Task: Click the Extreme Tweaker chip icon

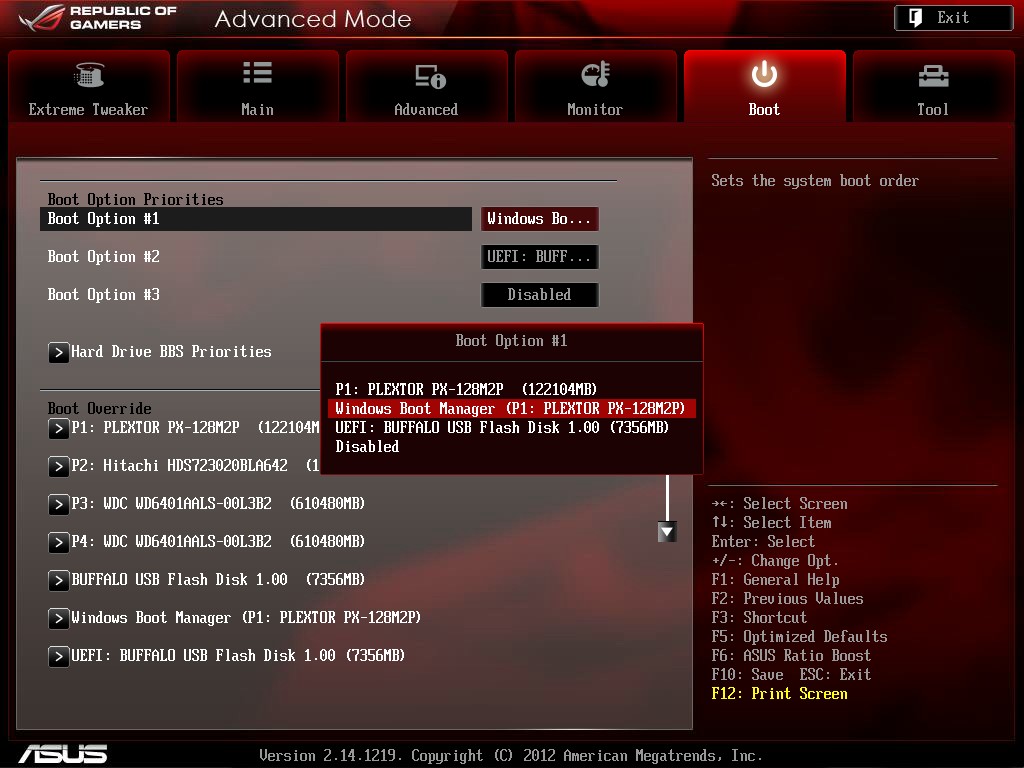Action: point(89,75)
